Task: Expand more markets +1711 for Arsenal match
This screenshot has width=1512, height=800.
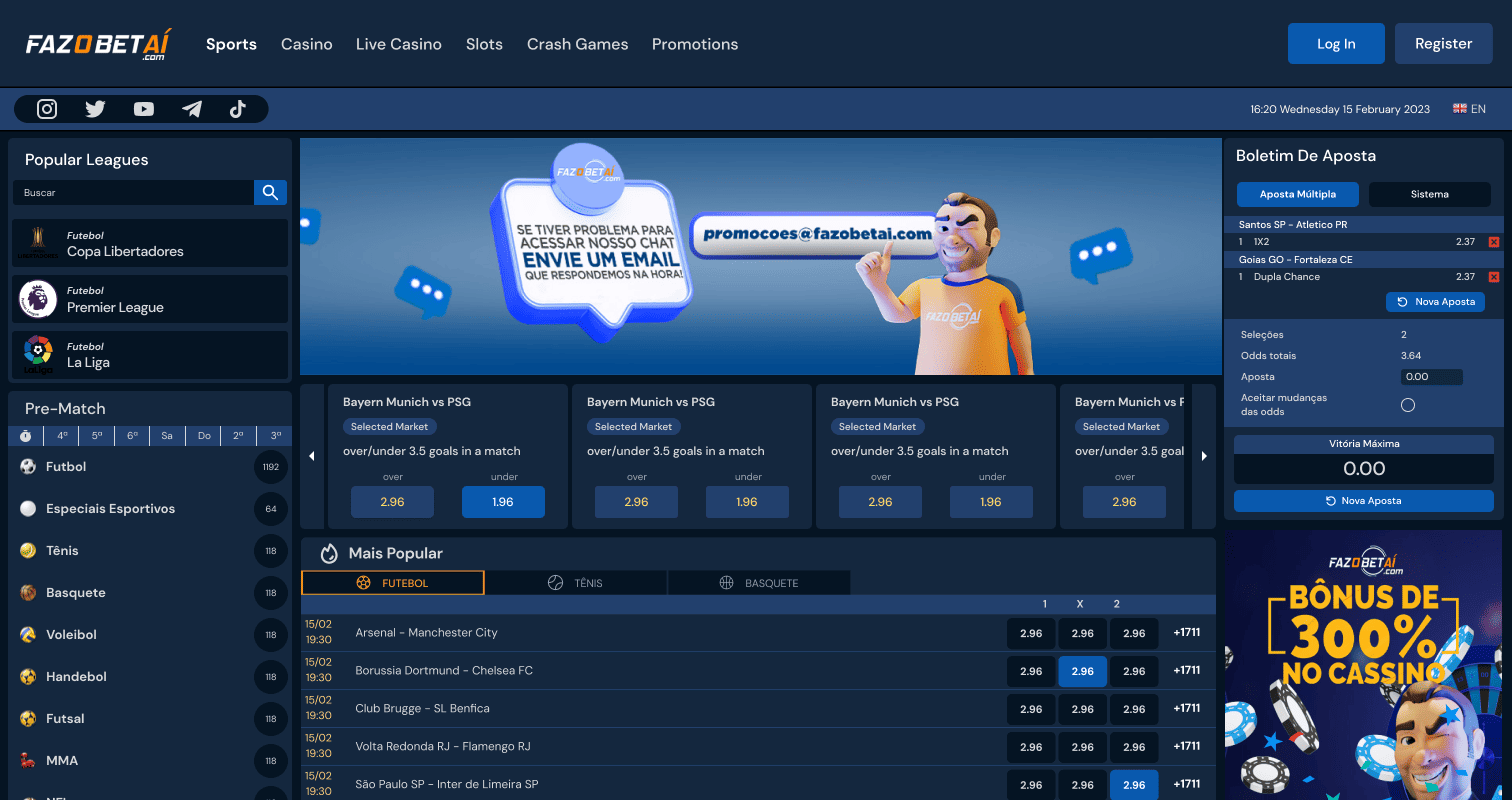Action: click(x=1186, y=633)
